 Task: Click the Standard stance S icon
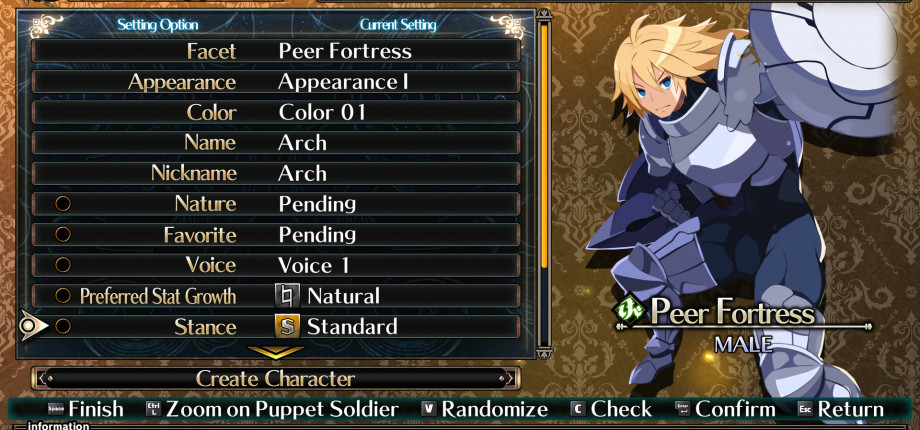(287, 326)
